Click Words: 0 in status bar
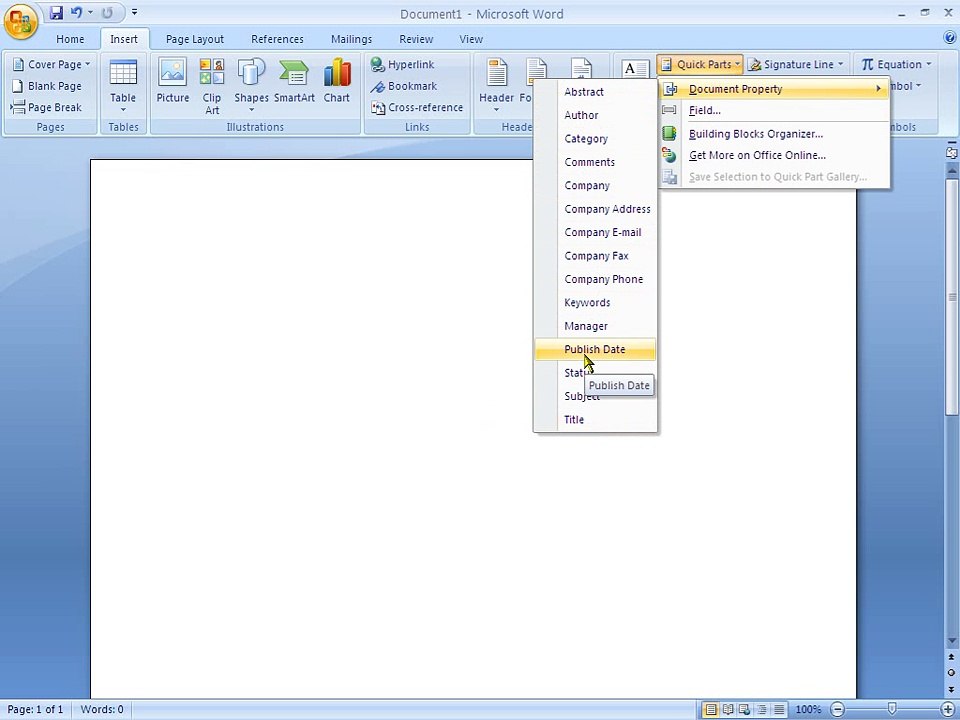Viewport: 960px width, 720px height. (102, 710)
